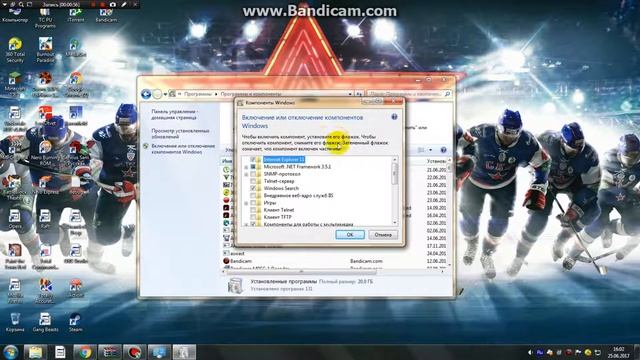Open Bandicam desktop shortcut
Image resolution: width=640 pixels, height=360 pixels.
click(x=106, y=15)
